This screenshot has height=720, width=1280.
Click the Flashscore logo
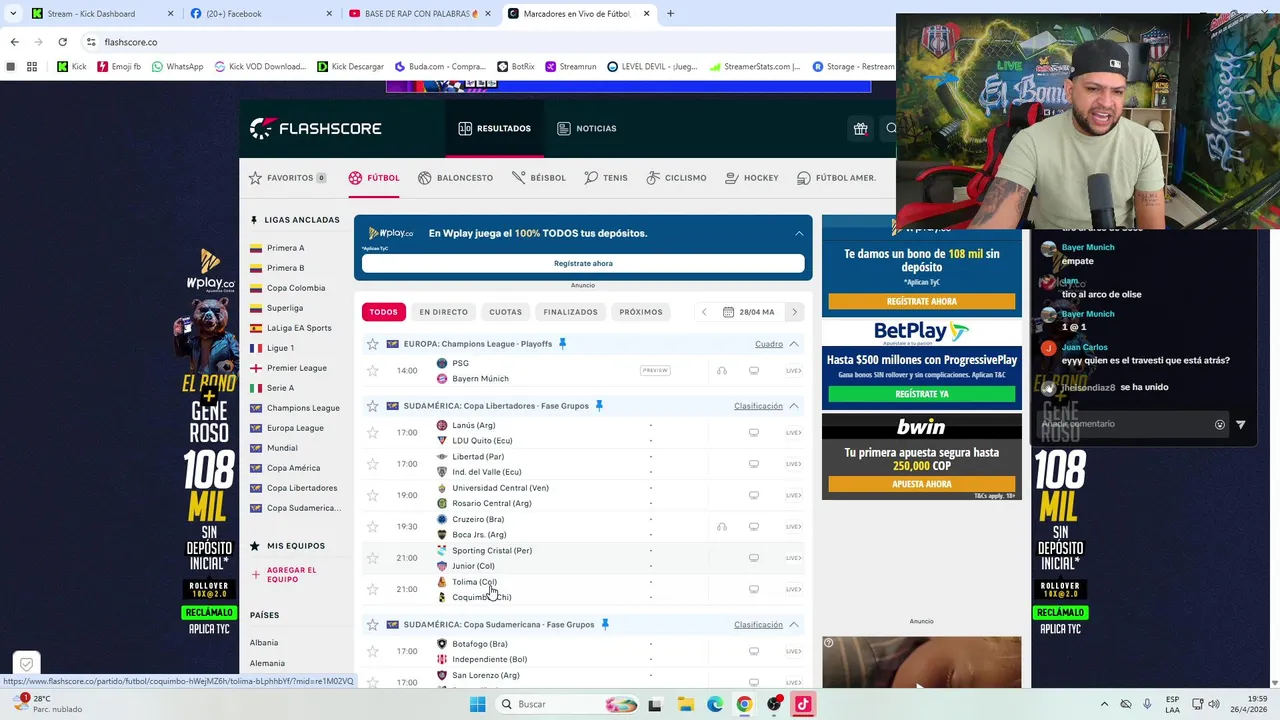[315, 128]
